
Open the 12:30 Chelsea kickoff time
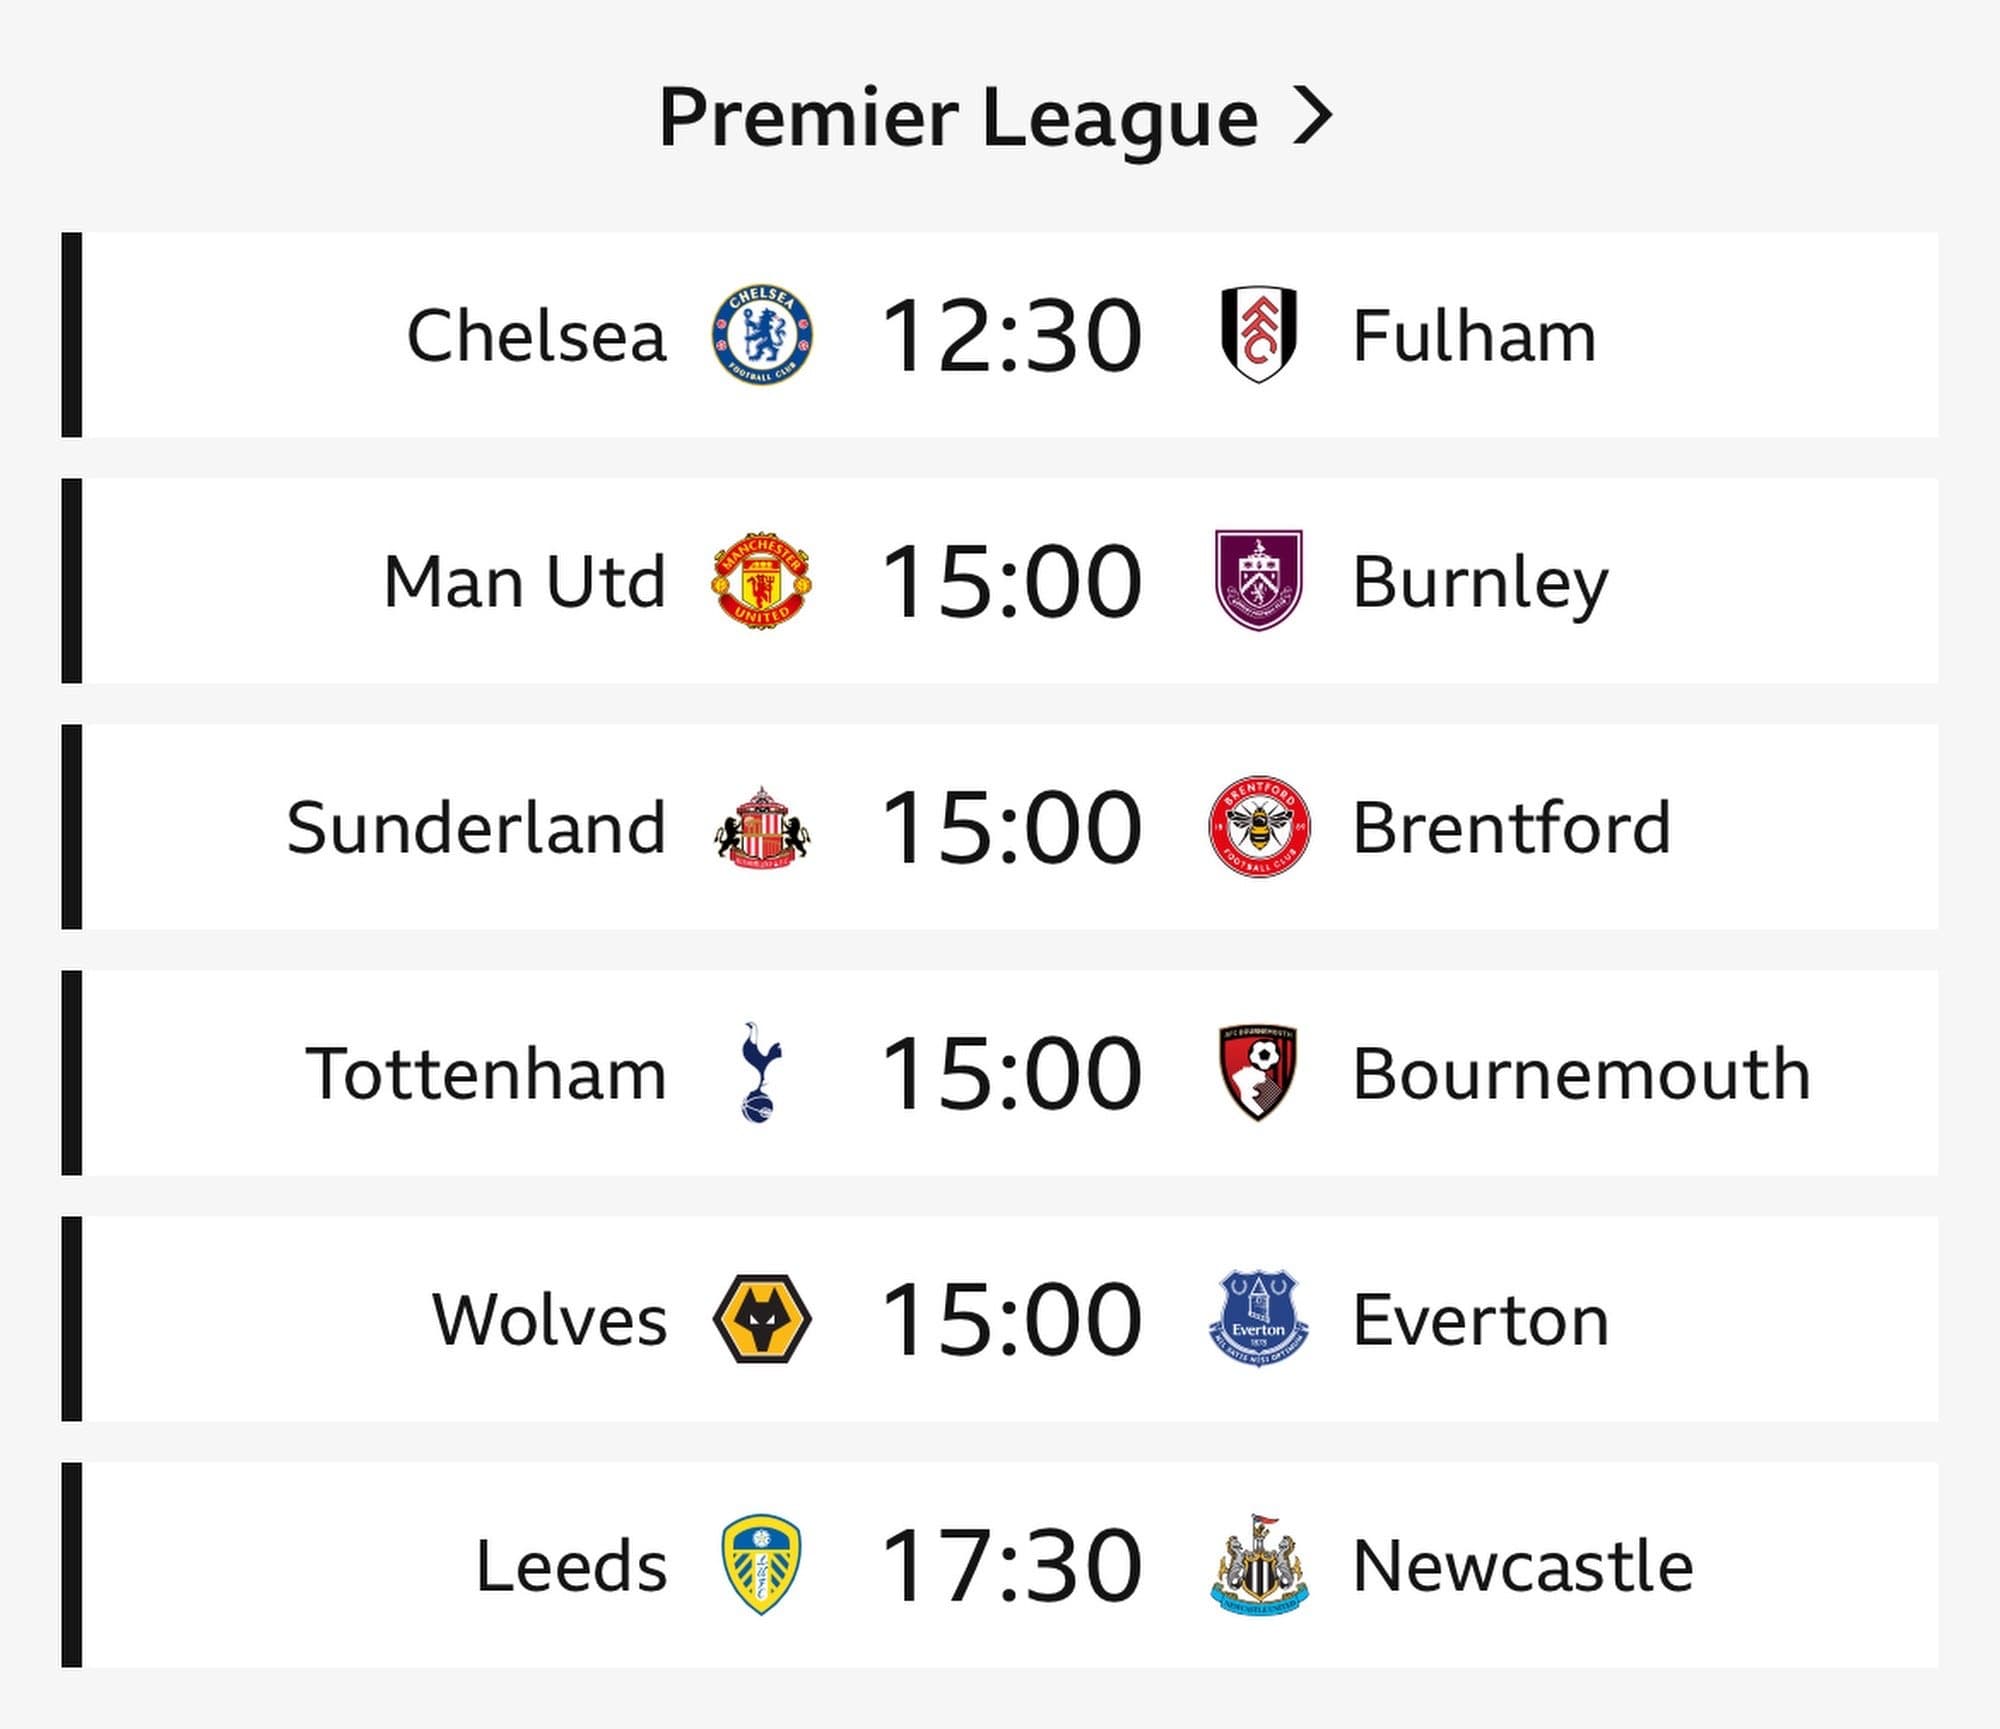click(x=1010, y=336)
